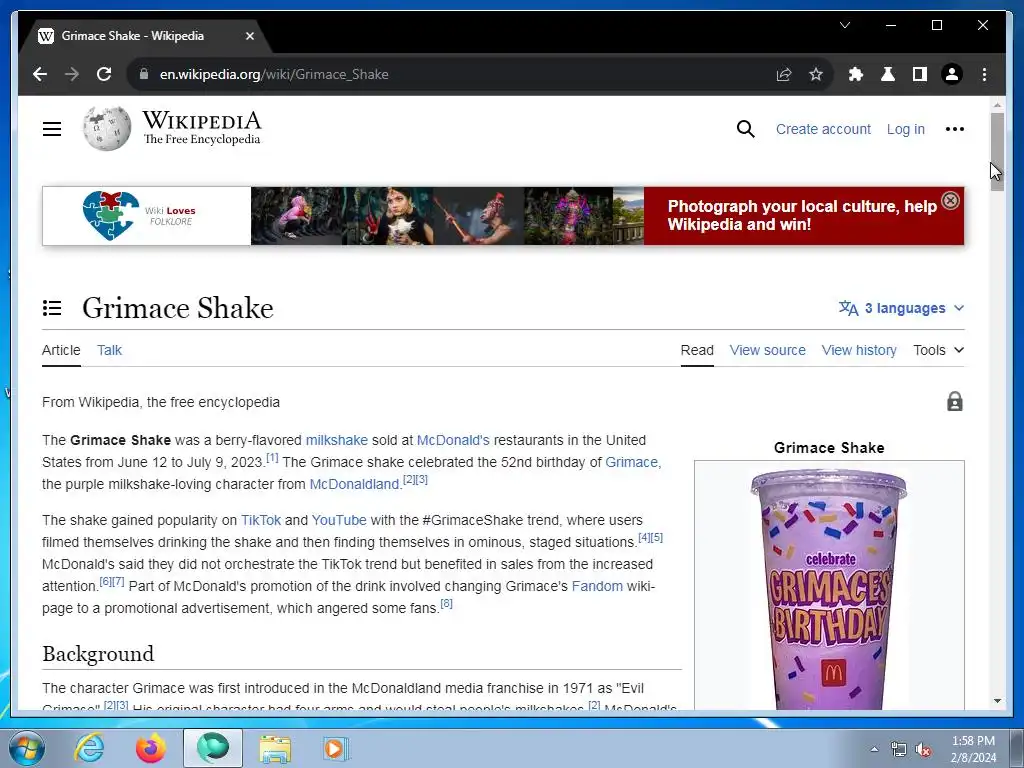Open the Chrome Labs flask icon
The width and height of the screenshot is (1024, 768).
point(888,74)
